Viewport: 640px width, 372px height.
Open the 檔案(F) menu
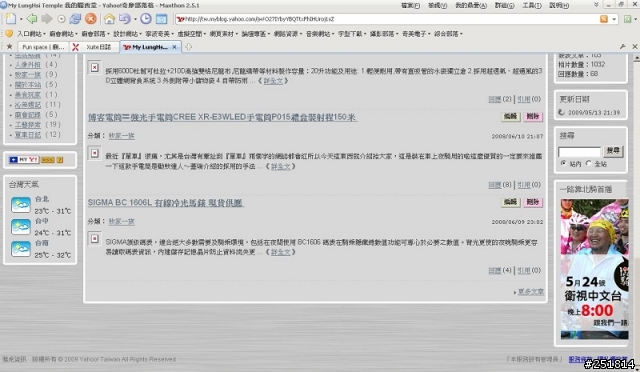410,5
